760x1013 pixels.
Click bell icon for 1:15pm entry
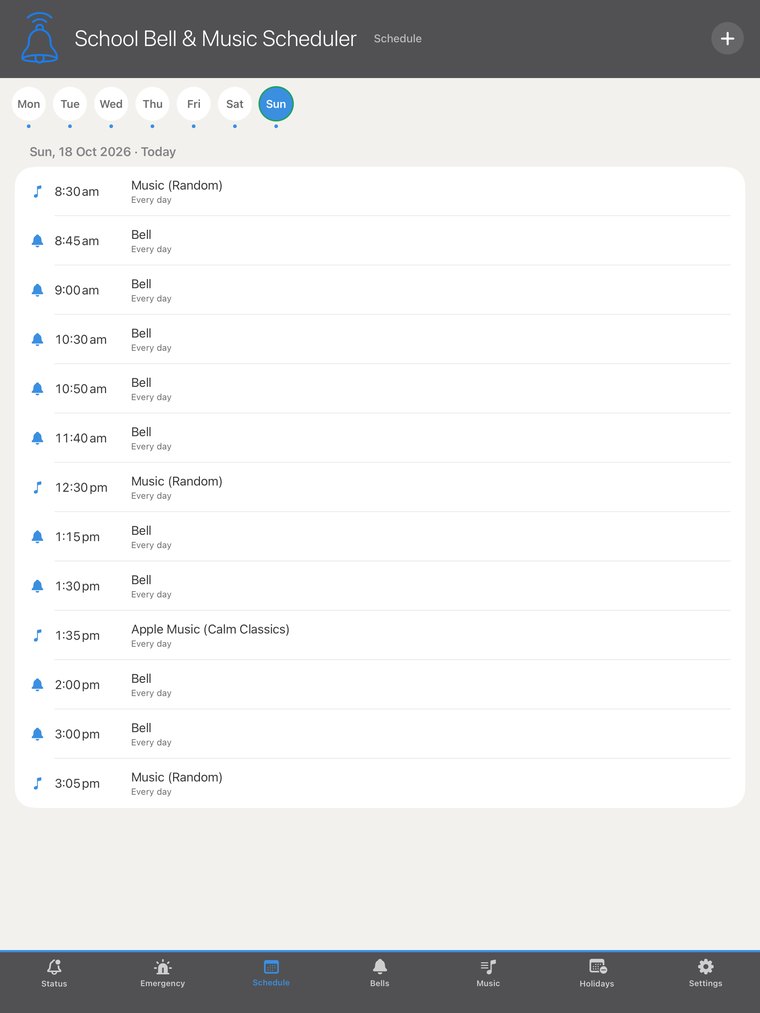click(x=37, y=537)
